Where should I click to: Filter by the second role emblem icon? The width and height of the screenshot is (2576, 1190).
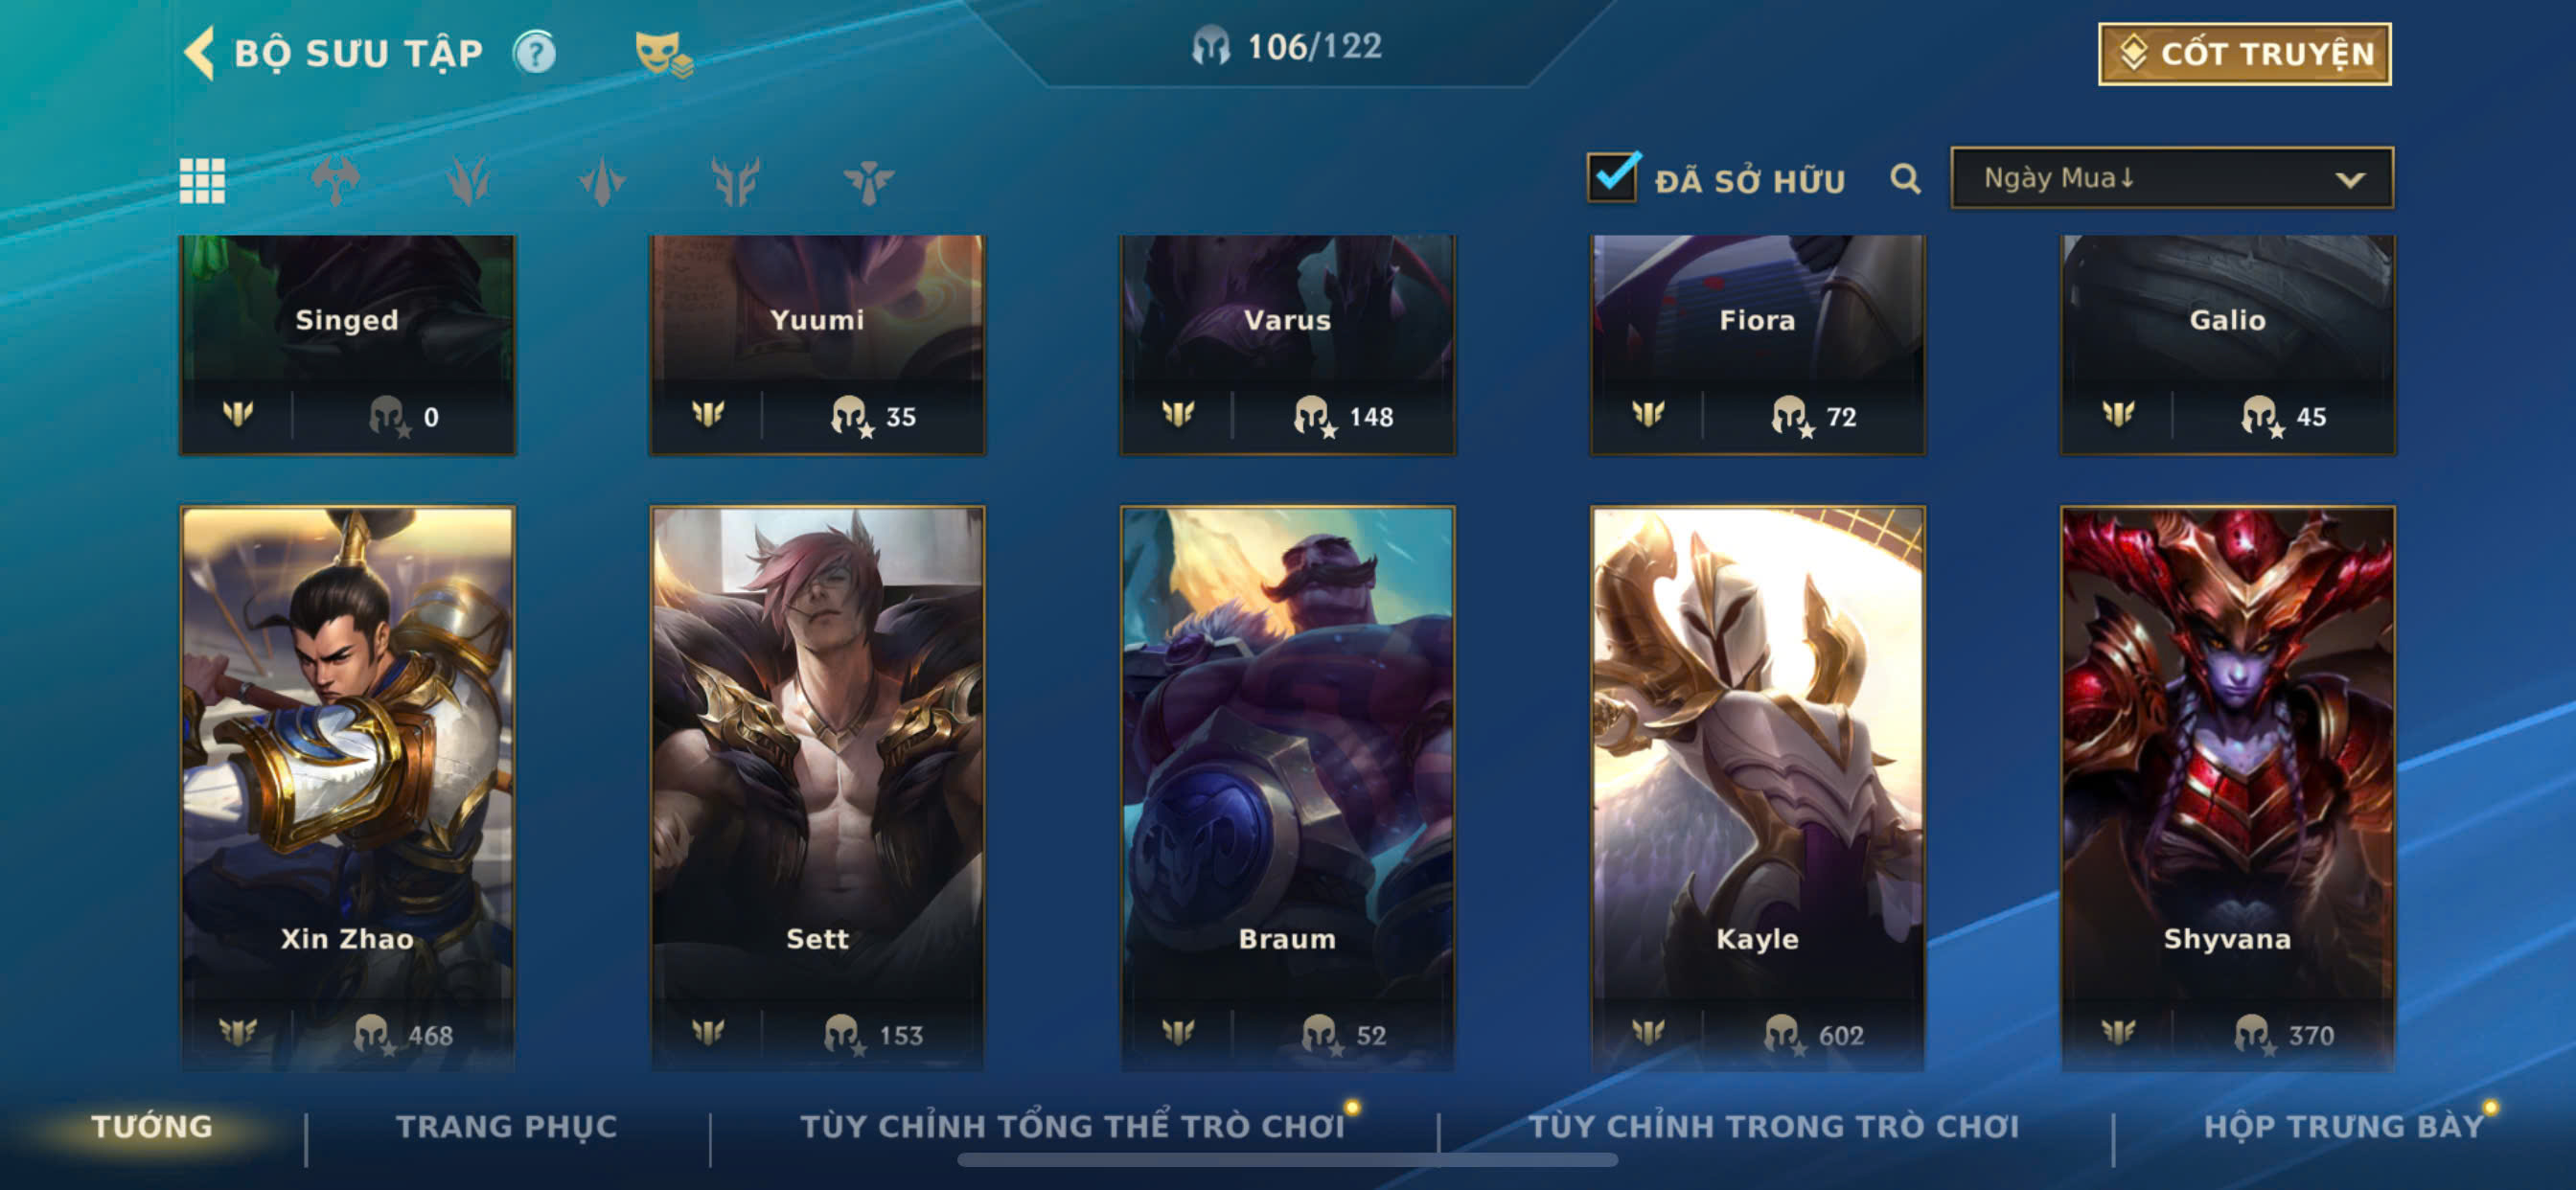click(469, 181)
